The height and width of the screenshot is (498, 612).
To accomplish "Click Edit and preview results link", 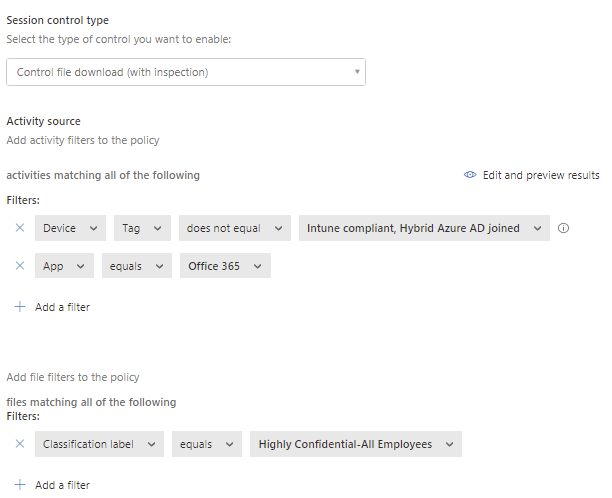I will pos(541,175).
